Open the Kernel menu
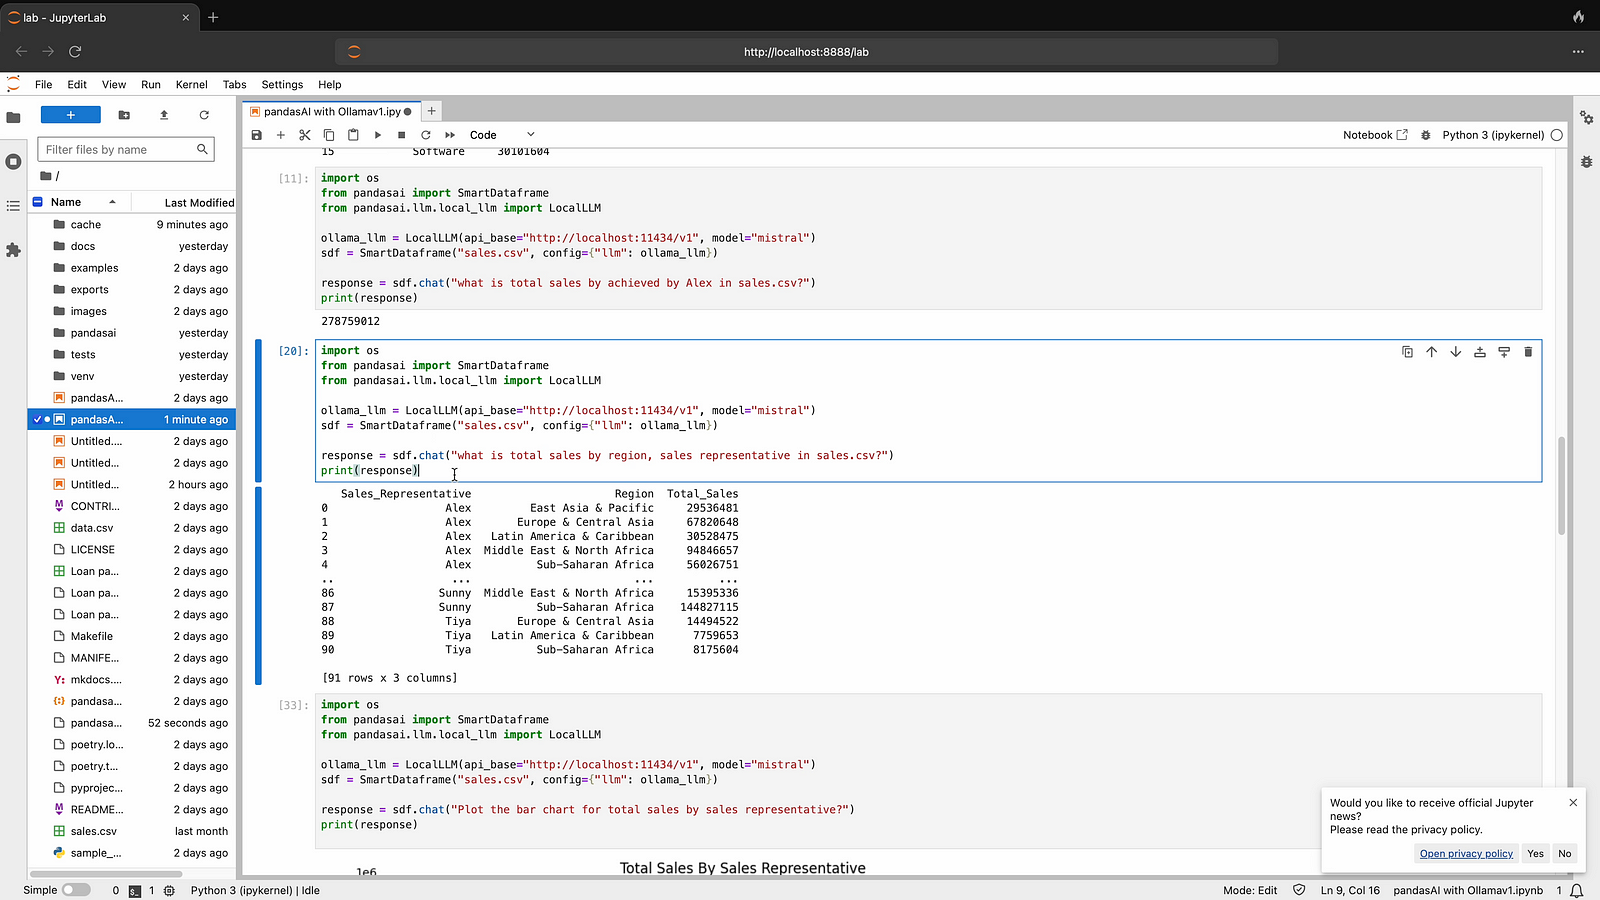The height and width of the screenshot is (900, 1600). 191,85
